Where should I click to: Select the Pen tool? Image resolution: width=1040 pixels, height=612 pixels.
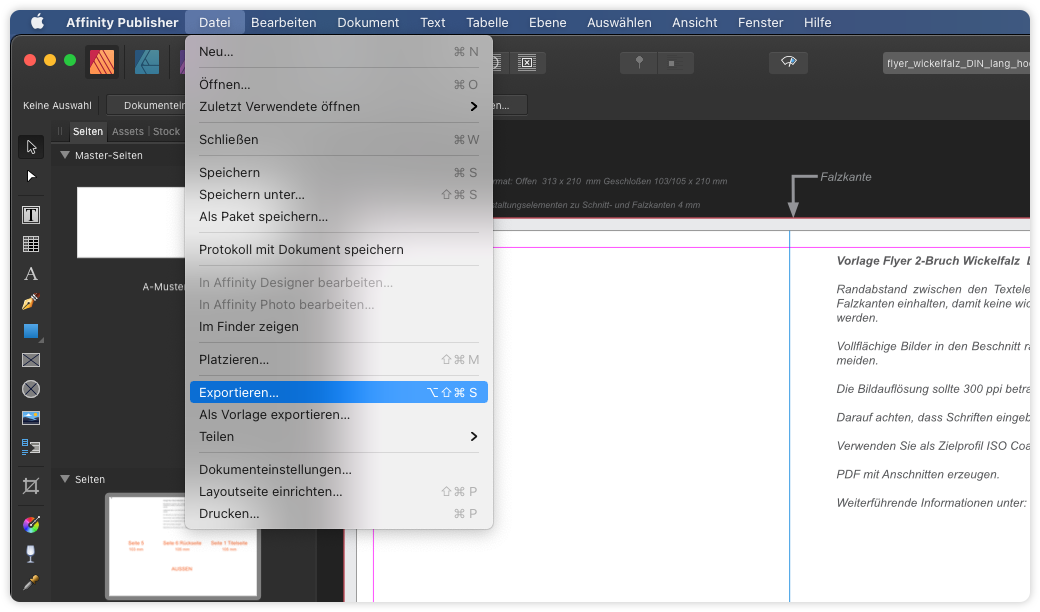31,302
